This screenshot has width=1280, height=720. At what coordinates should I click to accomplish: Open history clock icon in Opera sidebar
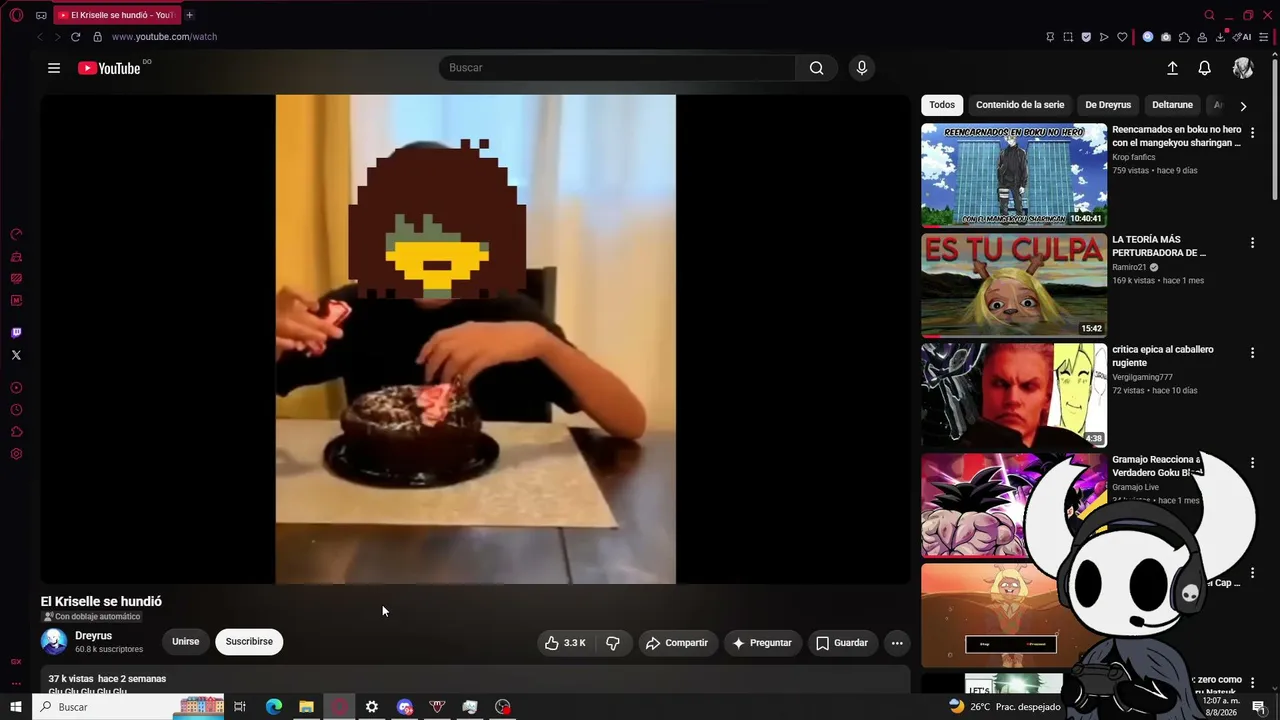click(16, 410)
